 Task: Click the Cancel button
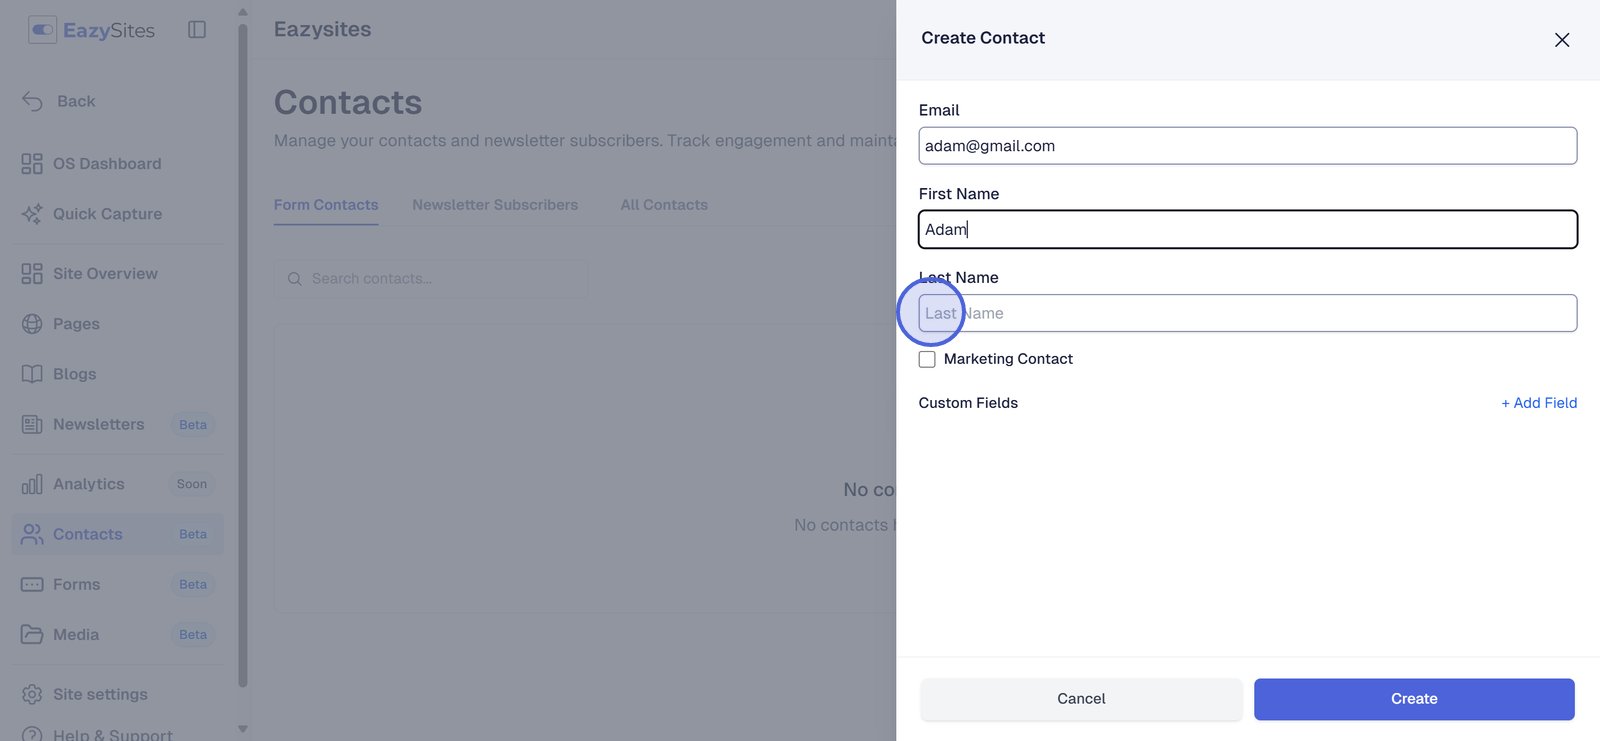pos(1081,699)
